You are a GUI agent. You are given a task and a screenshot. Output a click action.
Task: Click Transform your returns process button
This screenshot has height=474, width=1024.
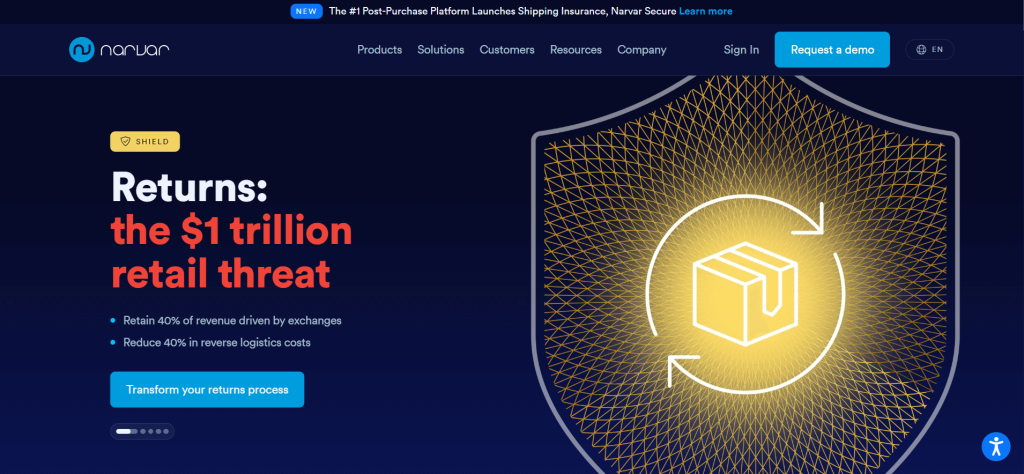click(x=207, y=390)
